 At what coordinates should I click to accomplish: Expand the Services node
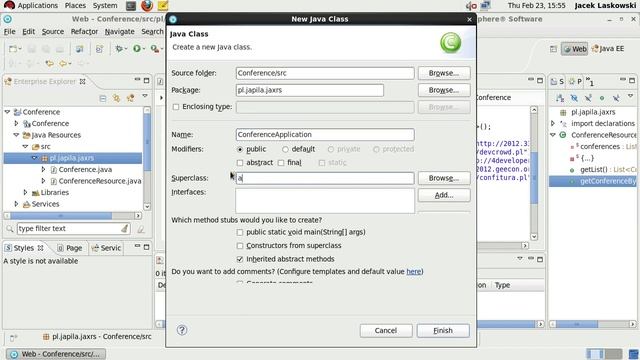16,204
